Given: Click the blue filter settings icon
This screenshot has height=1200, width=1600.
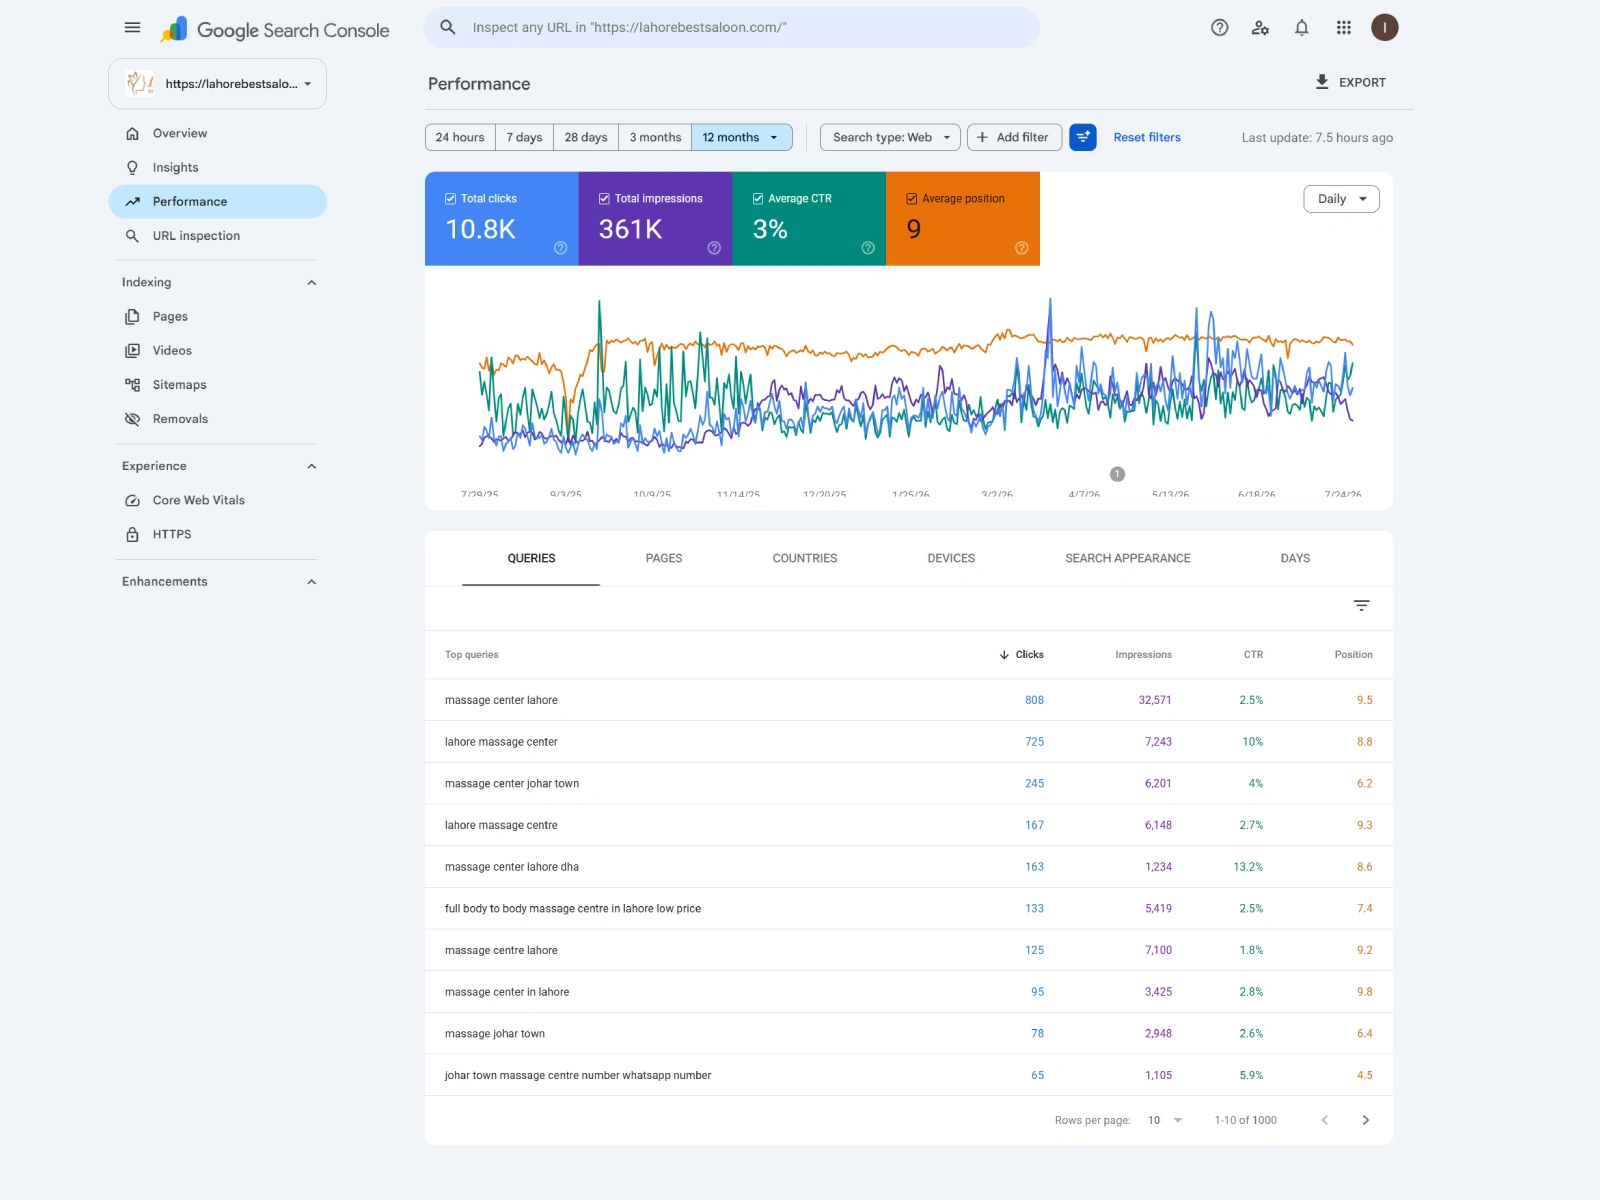Looking at the screenshot, I should tap(1083, 137).
